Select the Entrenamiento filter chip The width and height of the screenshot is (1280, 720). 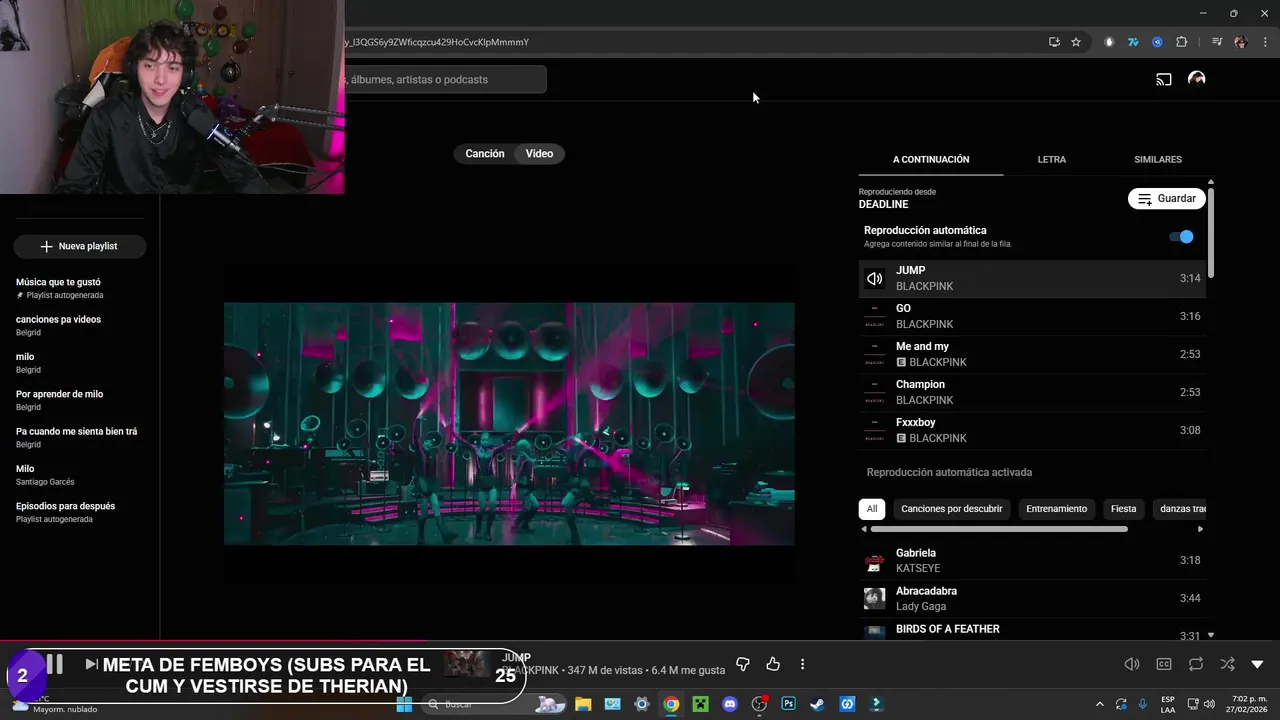click(1057, 509)
